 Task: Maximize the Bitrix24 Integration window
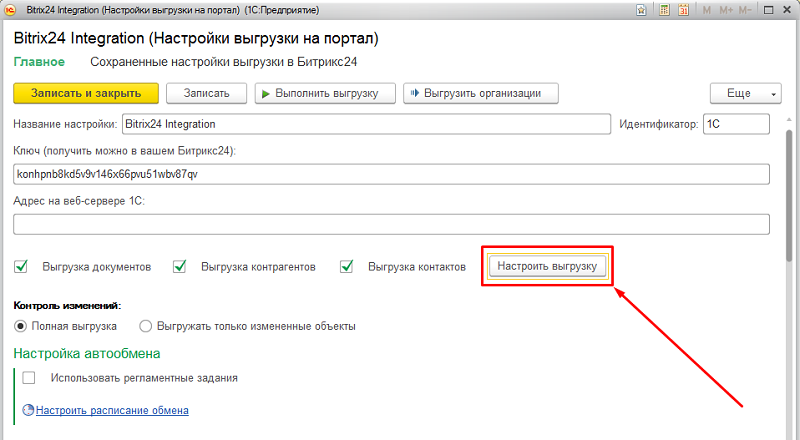(x=768, y=10)
